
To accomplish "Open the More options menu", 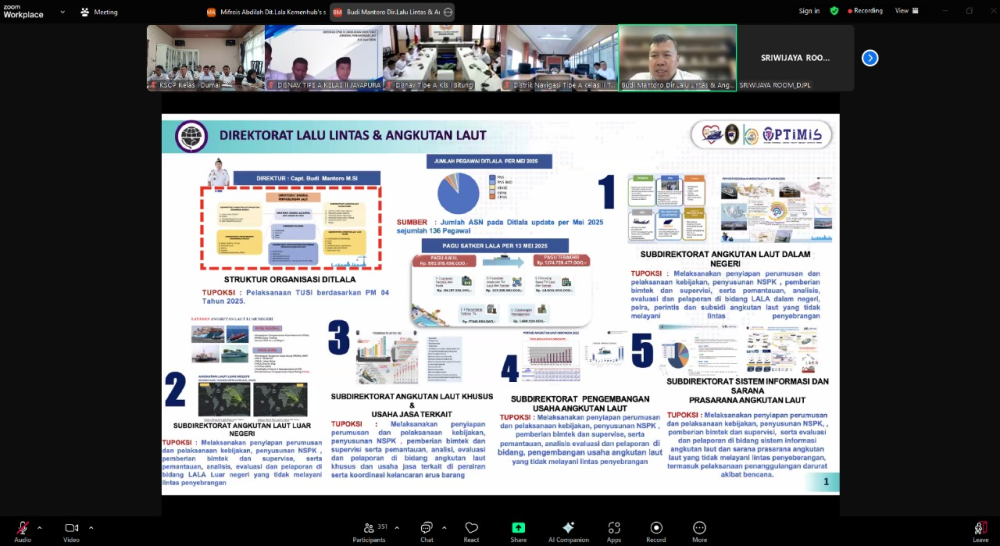I will 699,531.
